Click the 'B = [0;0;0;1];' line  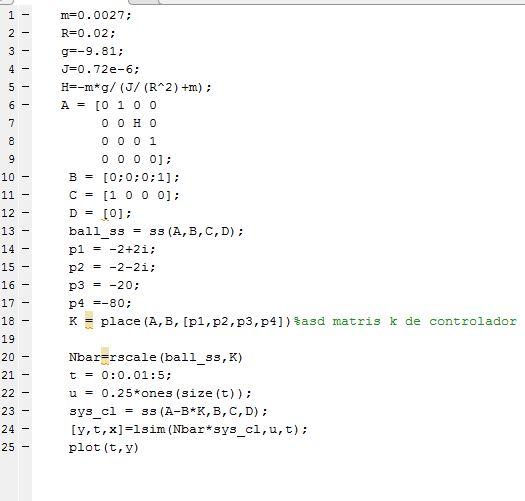[x=124, y=177]
